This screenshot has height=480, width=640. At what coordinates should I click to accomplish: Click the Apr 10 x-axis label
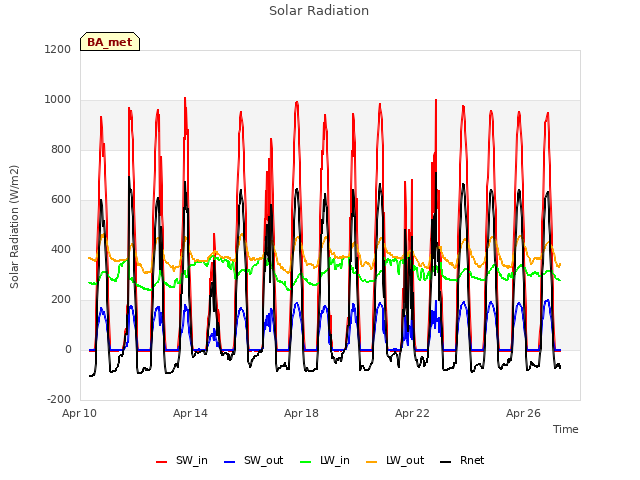79,413
